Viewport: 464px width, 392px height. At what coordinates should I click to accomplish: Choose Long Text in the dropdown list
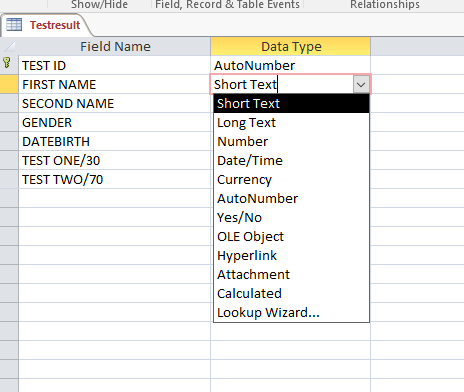click(292, 122)
